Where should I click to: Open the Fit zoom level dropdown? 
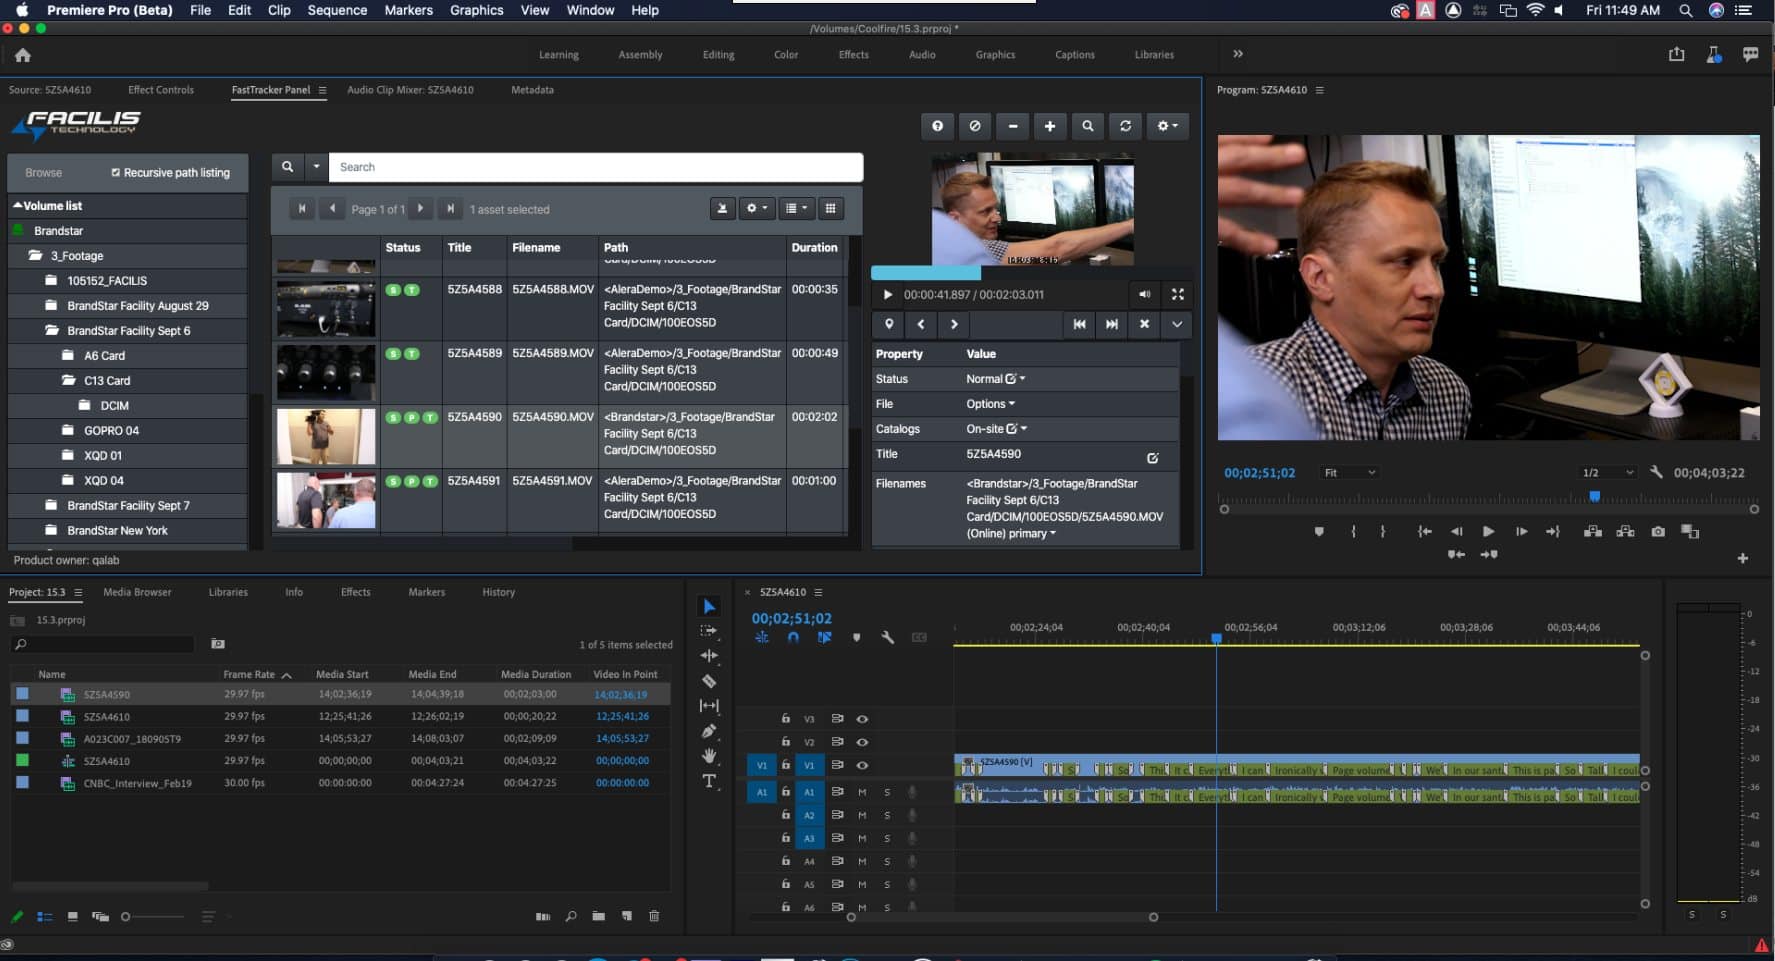[x=1350, y=473]
